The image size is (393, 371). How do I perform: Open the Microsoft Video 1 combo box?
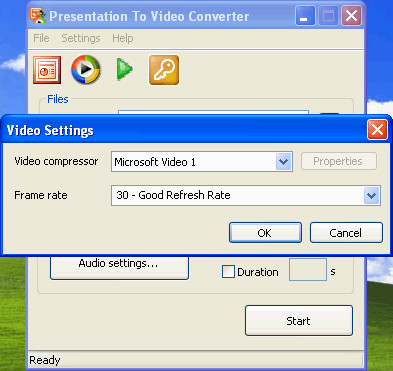[202, 162]
